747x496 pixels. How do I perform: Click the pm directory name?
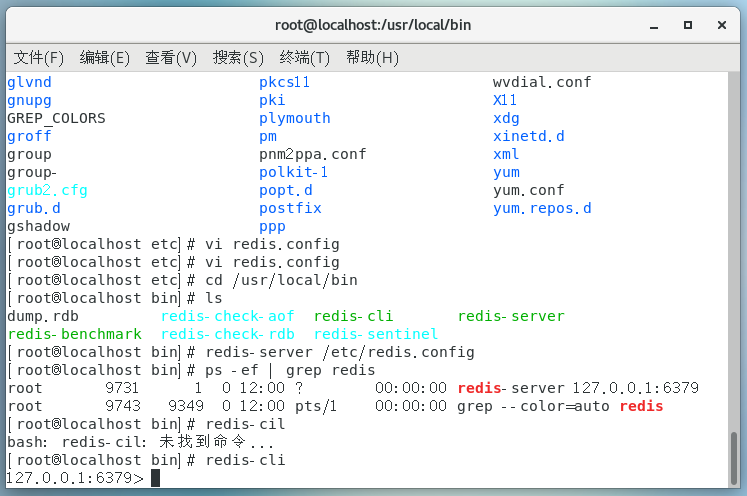[x=268, y=137]
